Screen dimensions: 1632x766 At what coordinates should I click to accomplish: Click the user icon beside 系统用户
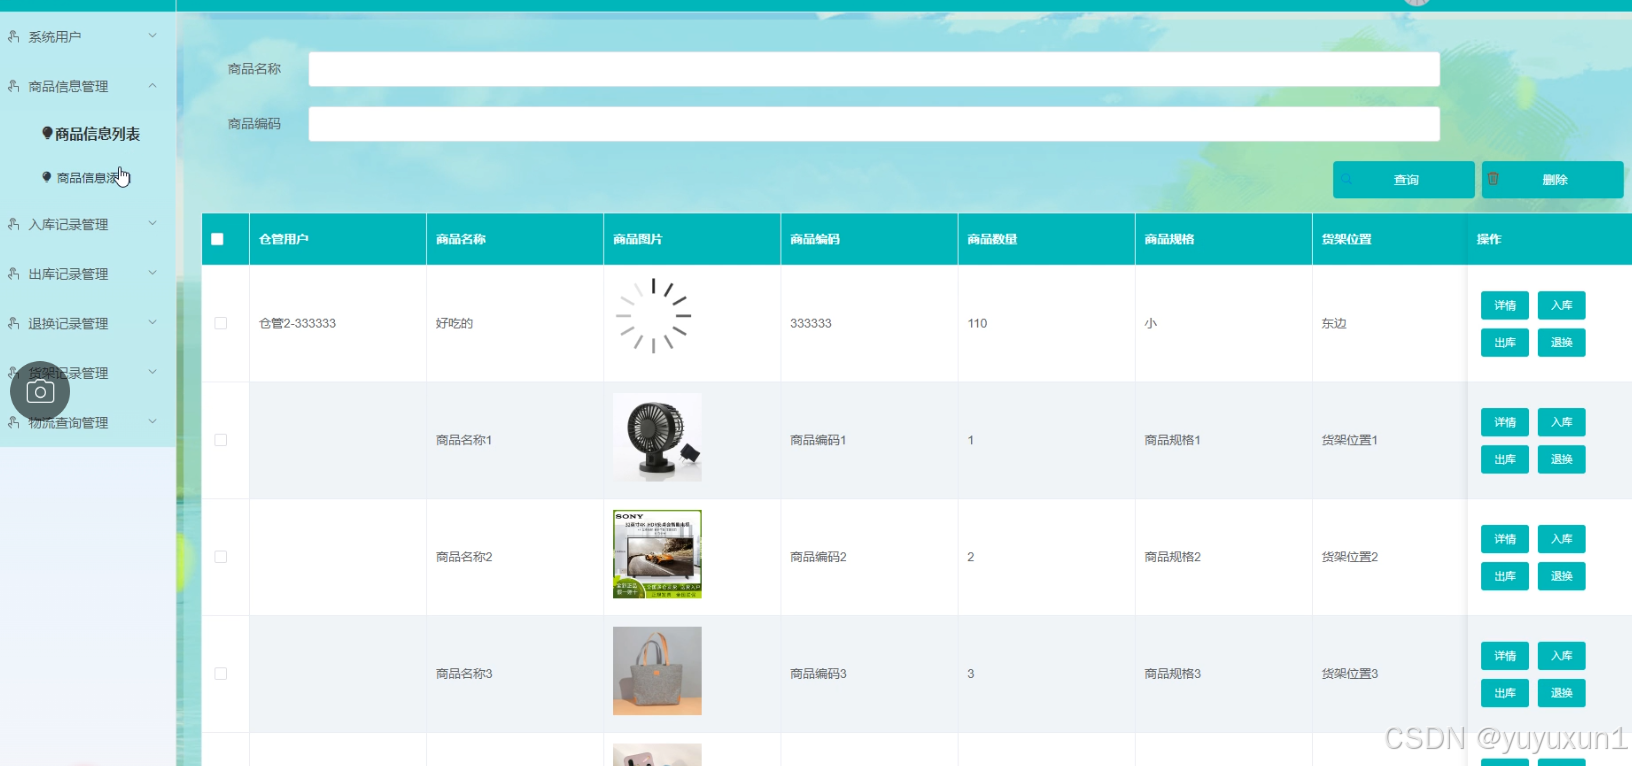pos(14,37)
